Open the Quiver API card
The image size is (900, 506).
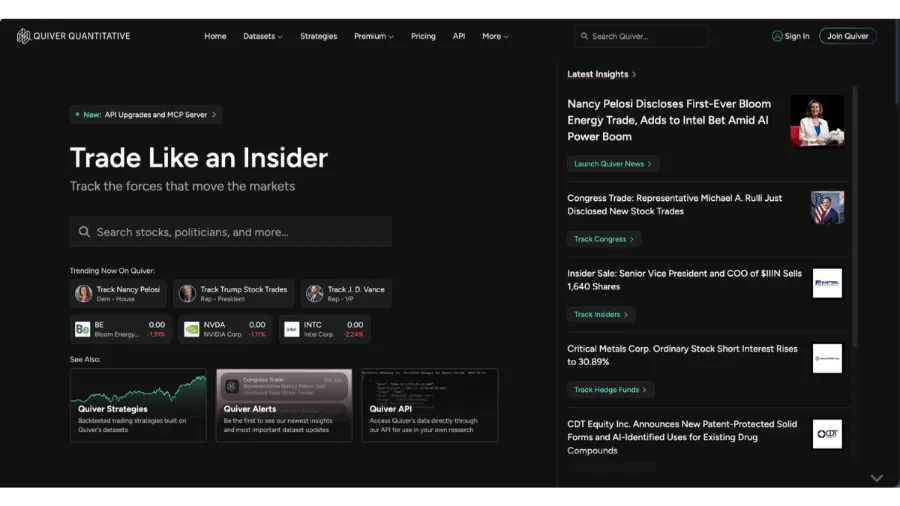pyautogui.click(x=430, y=405)
